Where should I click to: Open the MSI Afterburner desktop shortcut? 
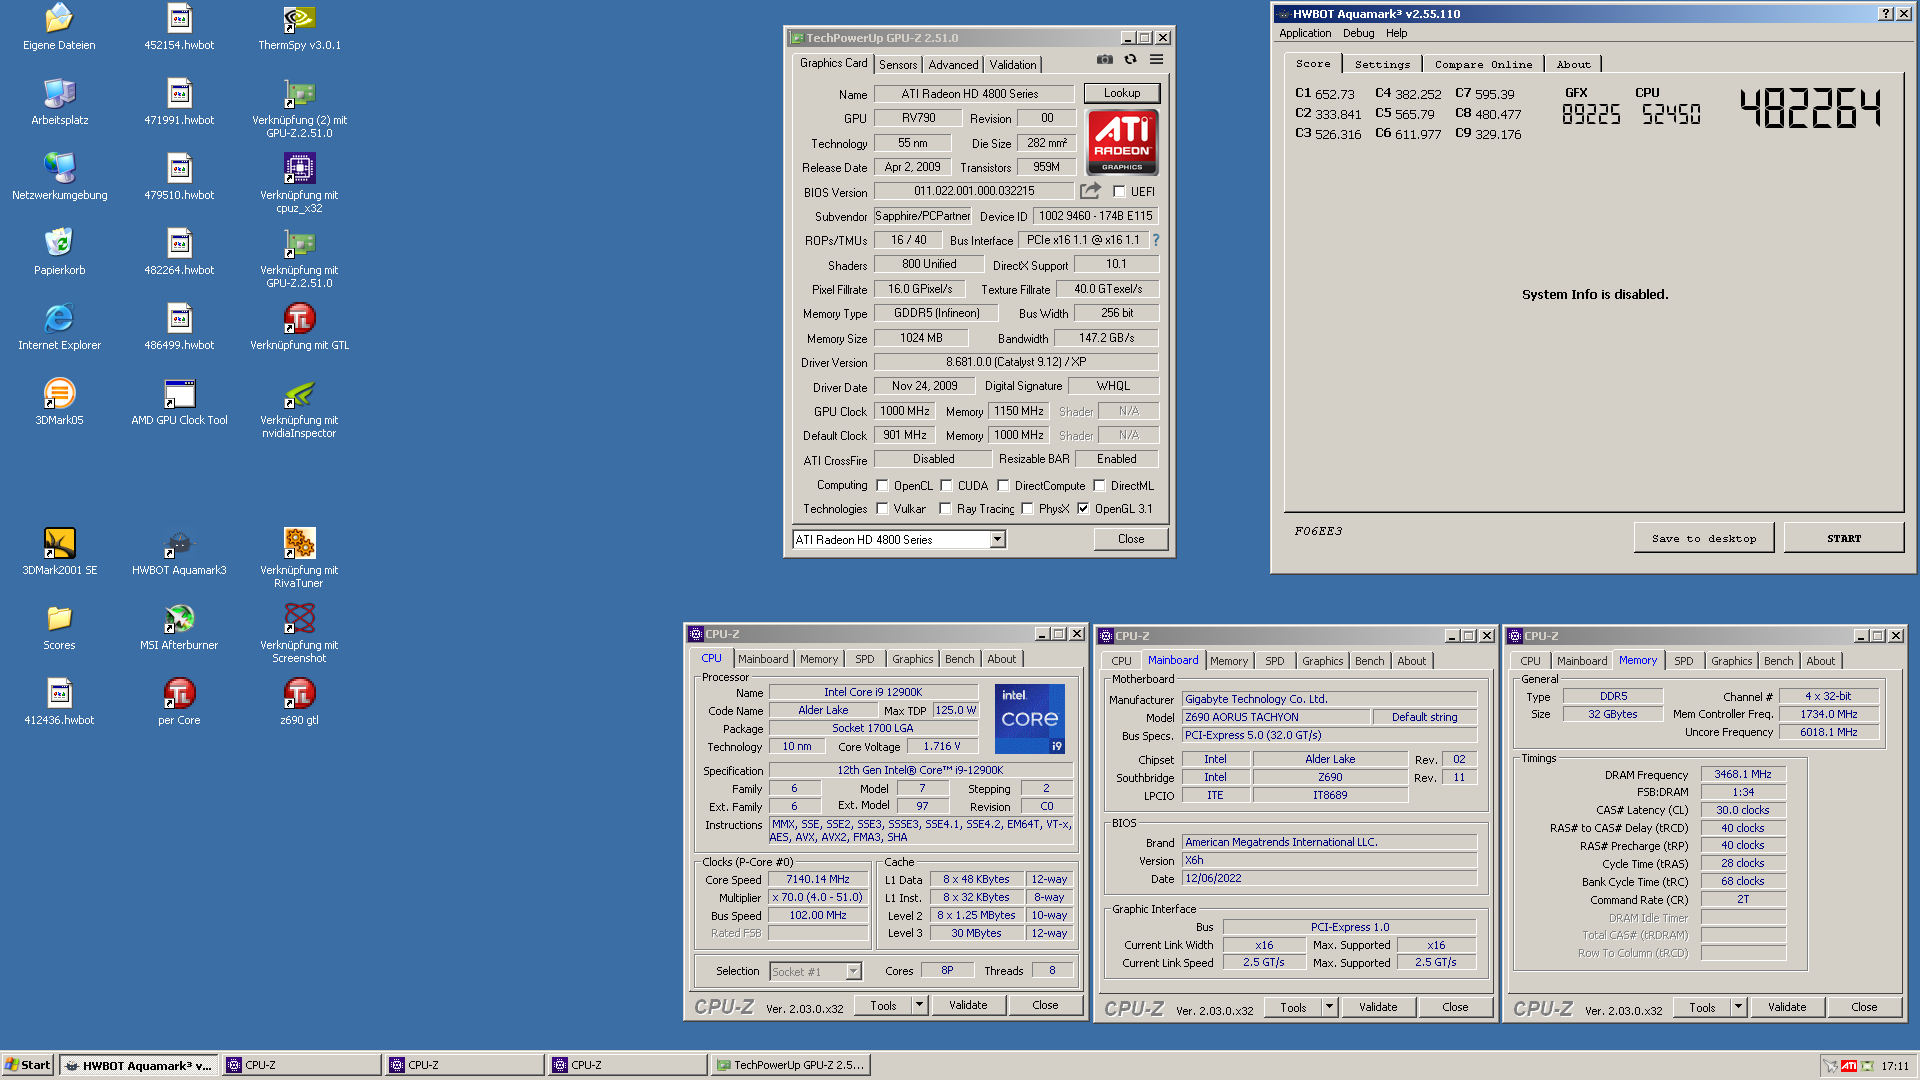pos(179,619)
